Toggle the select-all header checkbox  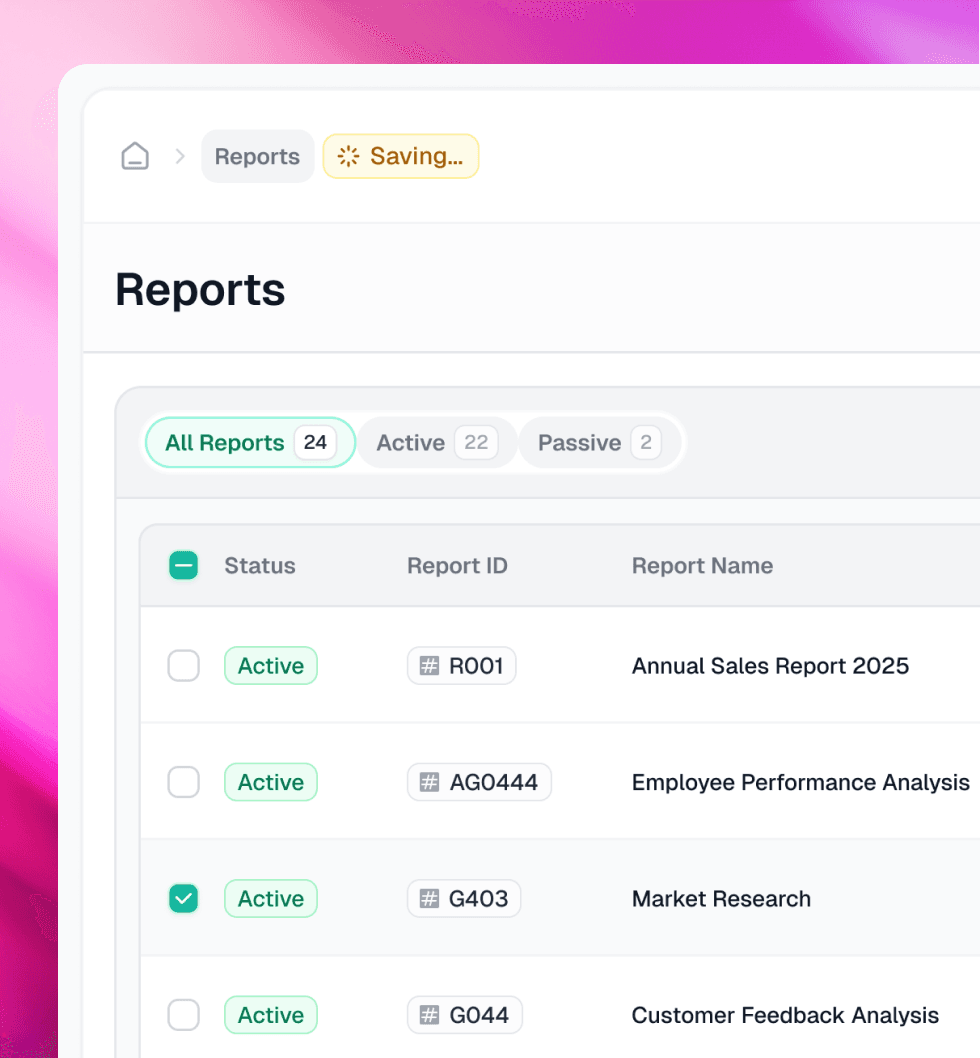click(x=183, y=566)
